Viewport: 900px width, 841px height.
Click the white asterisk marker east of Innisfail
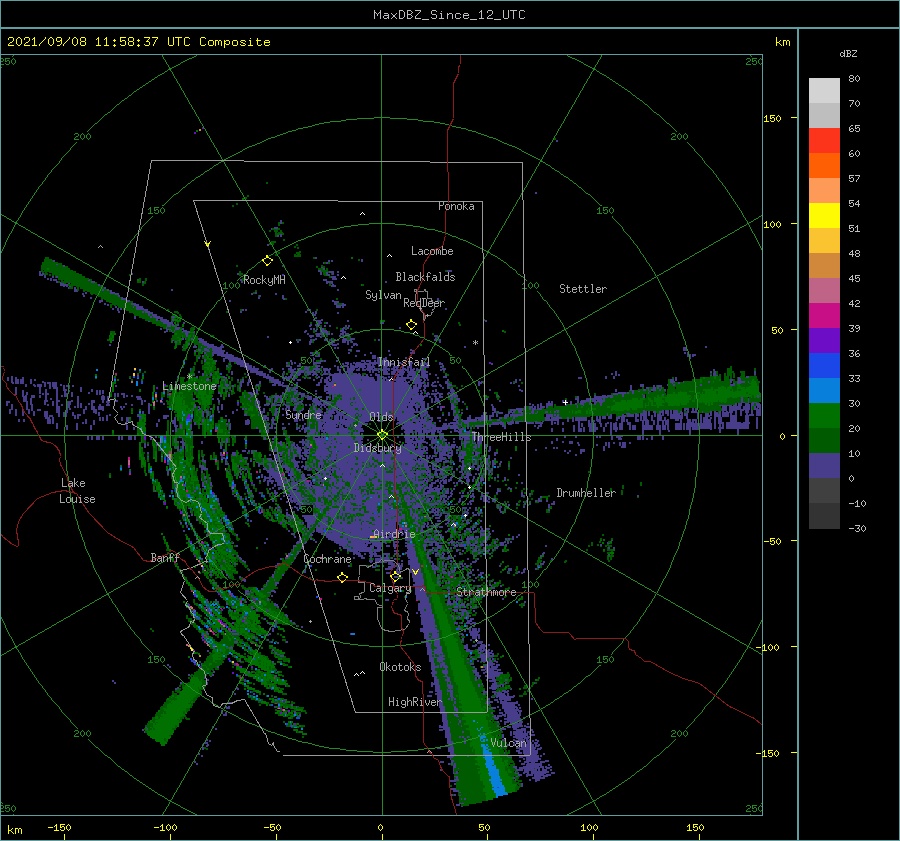475,343
